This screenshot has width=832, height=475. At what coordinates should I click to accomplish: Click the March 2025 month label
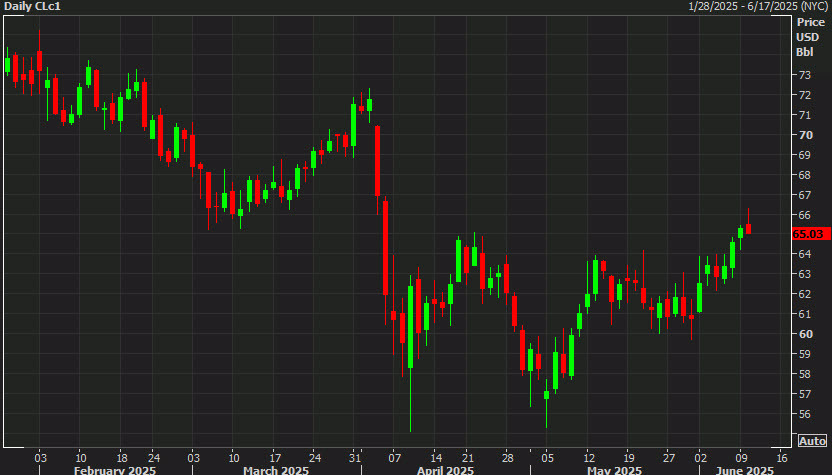276,470
